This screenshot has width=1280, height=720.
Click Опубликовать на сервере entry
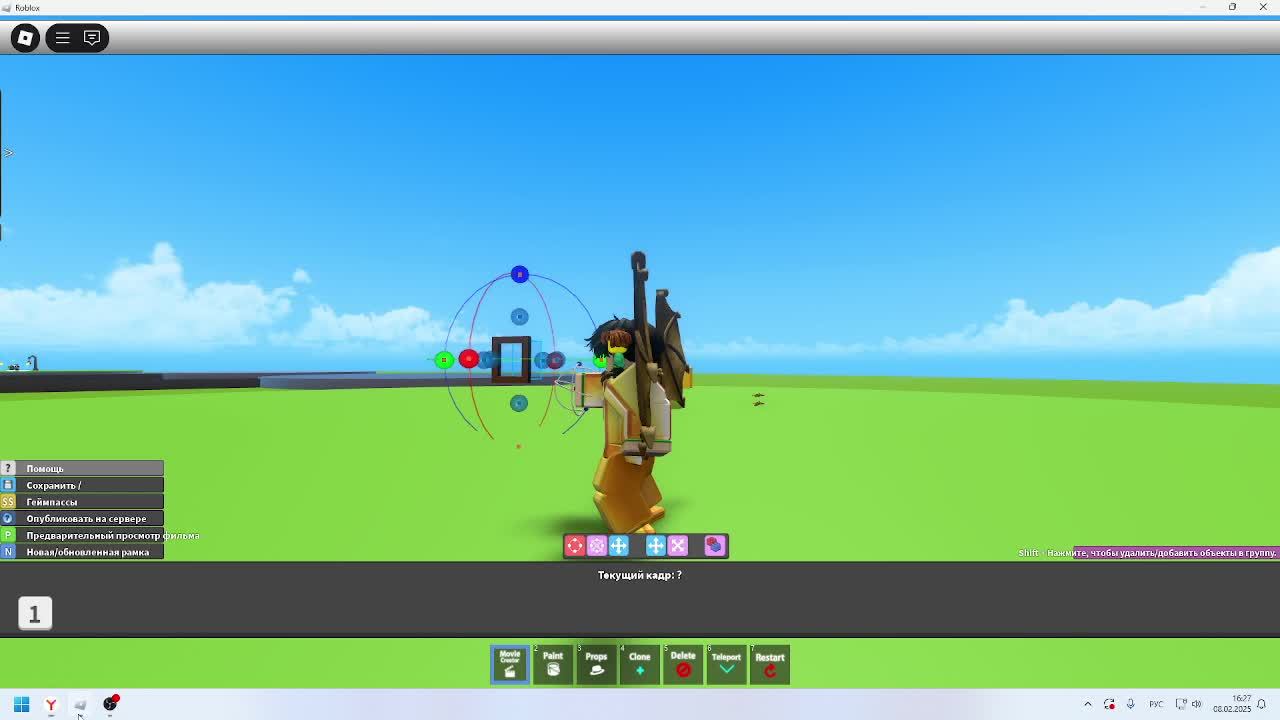point(82,519)
